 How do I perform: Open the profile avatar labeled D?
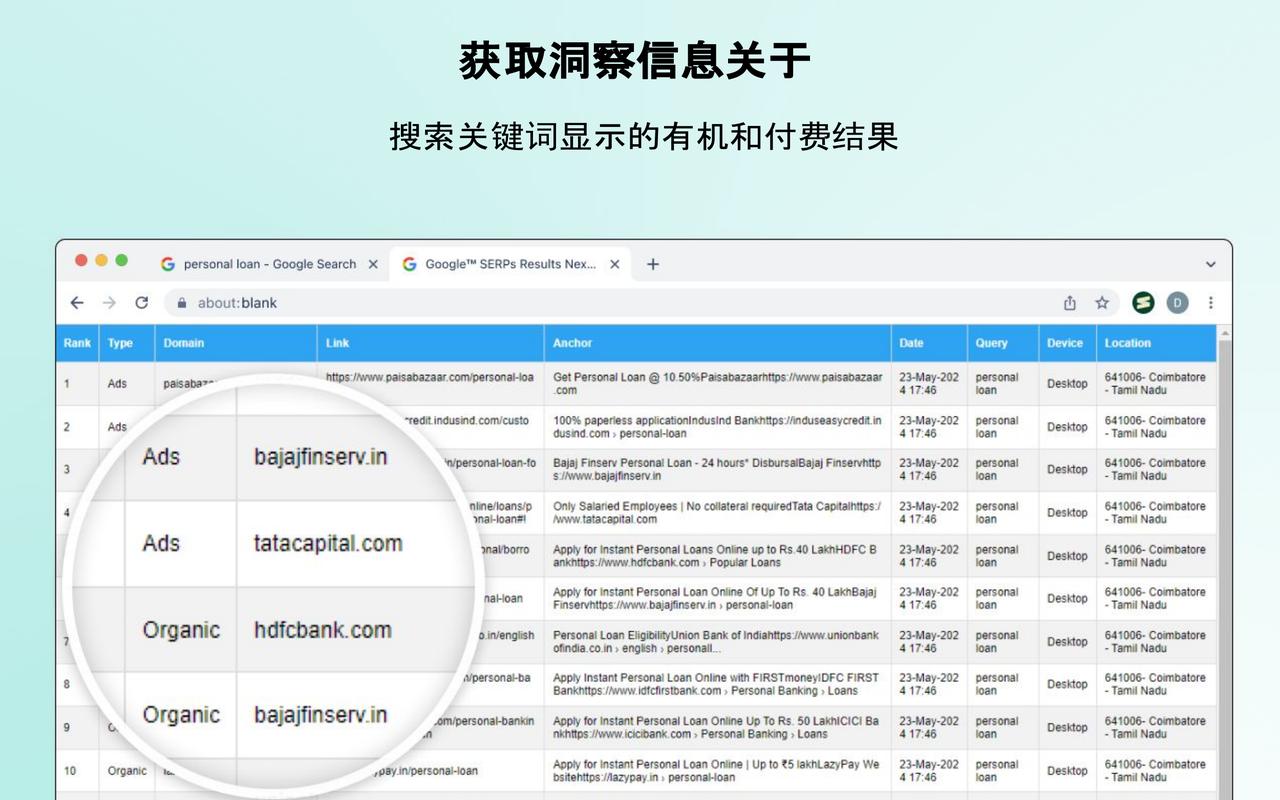click(x=1177, y=303)
